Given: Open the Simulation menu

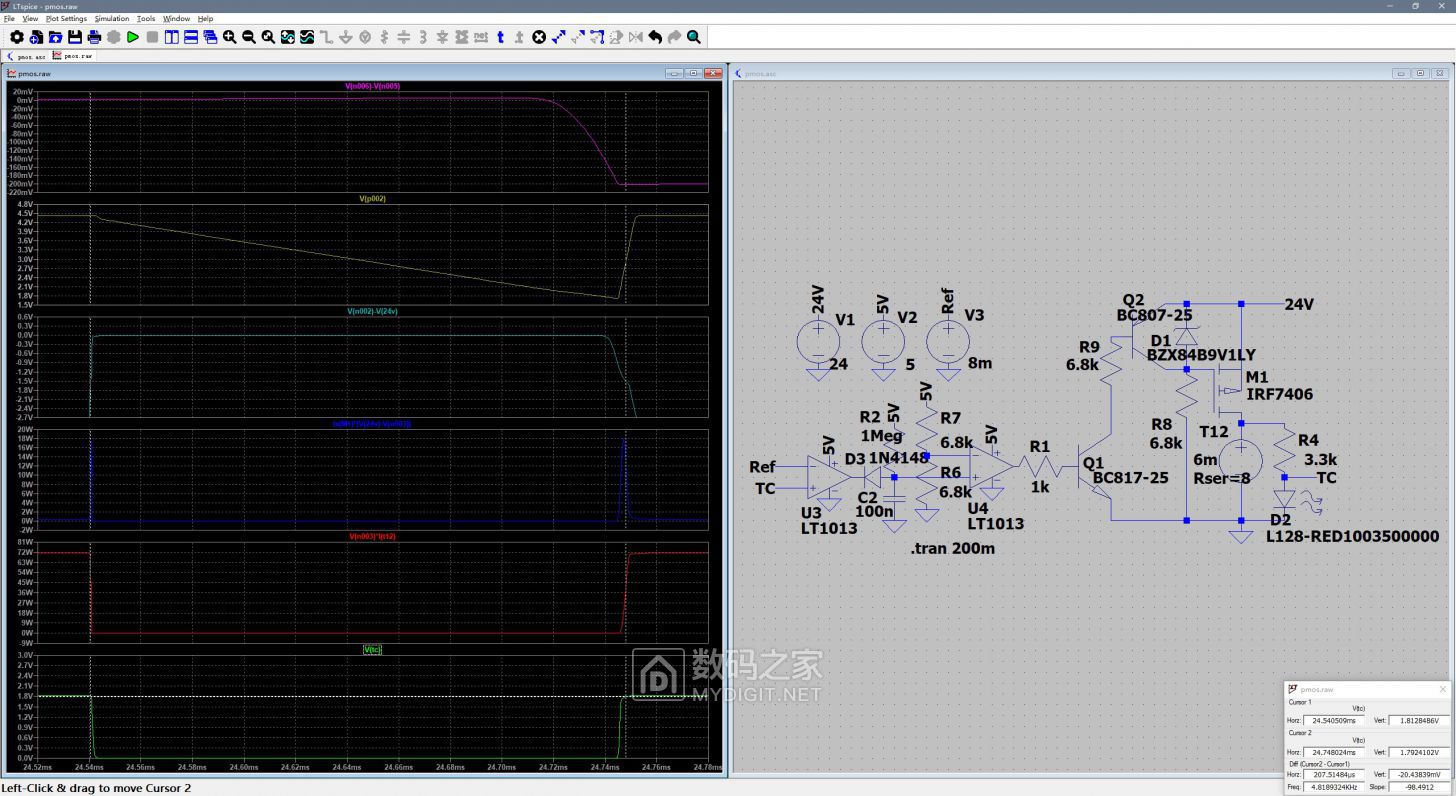Looking at the screenshot, I should tap(112, 18).
